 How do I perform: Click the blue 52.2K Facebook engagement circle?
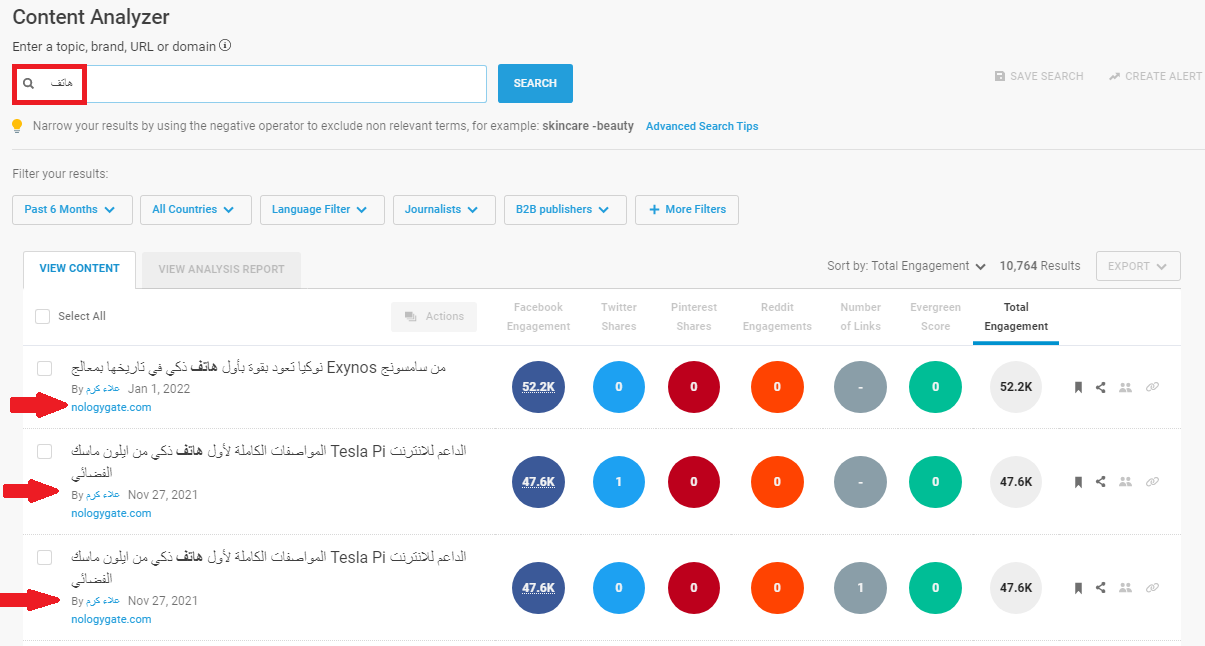point(538,387)
